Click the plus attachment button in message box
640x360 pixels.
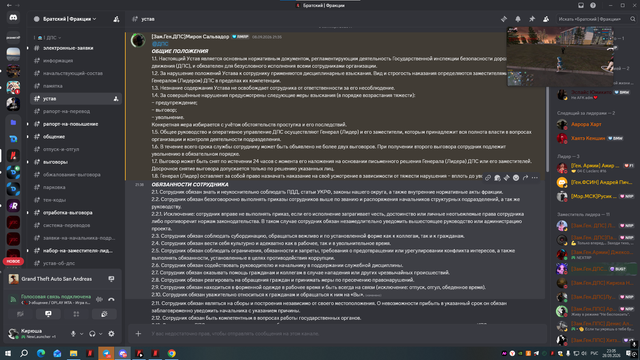click(138, 333)
